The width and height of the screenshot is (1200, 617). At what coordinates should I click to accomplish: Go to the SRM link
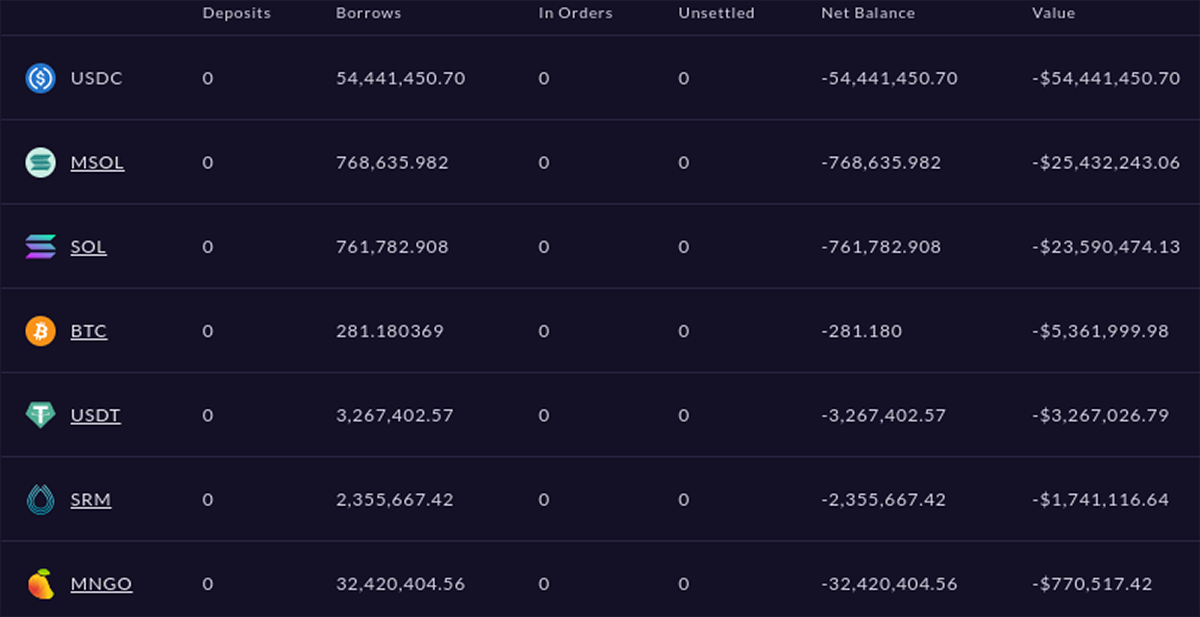point(90,499)
